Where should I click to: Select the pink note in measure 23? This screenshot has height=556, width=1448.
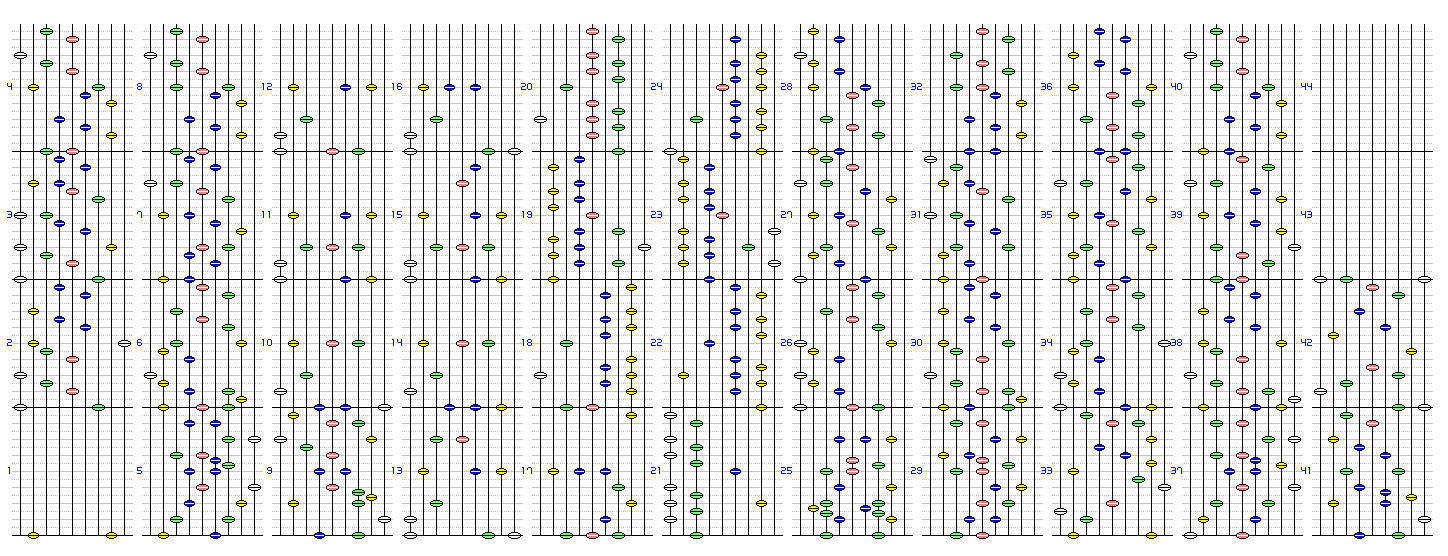(x=722, y=215)
